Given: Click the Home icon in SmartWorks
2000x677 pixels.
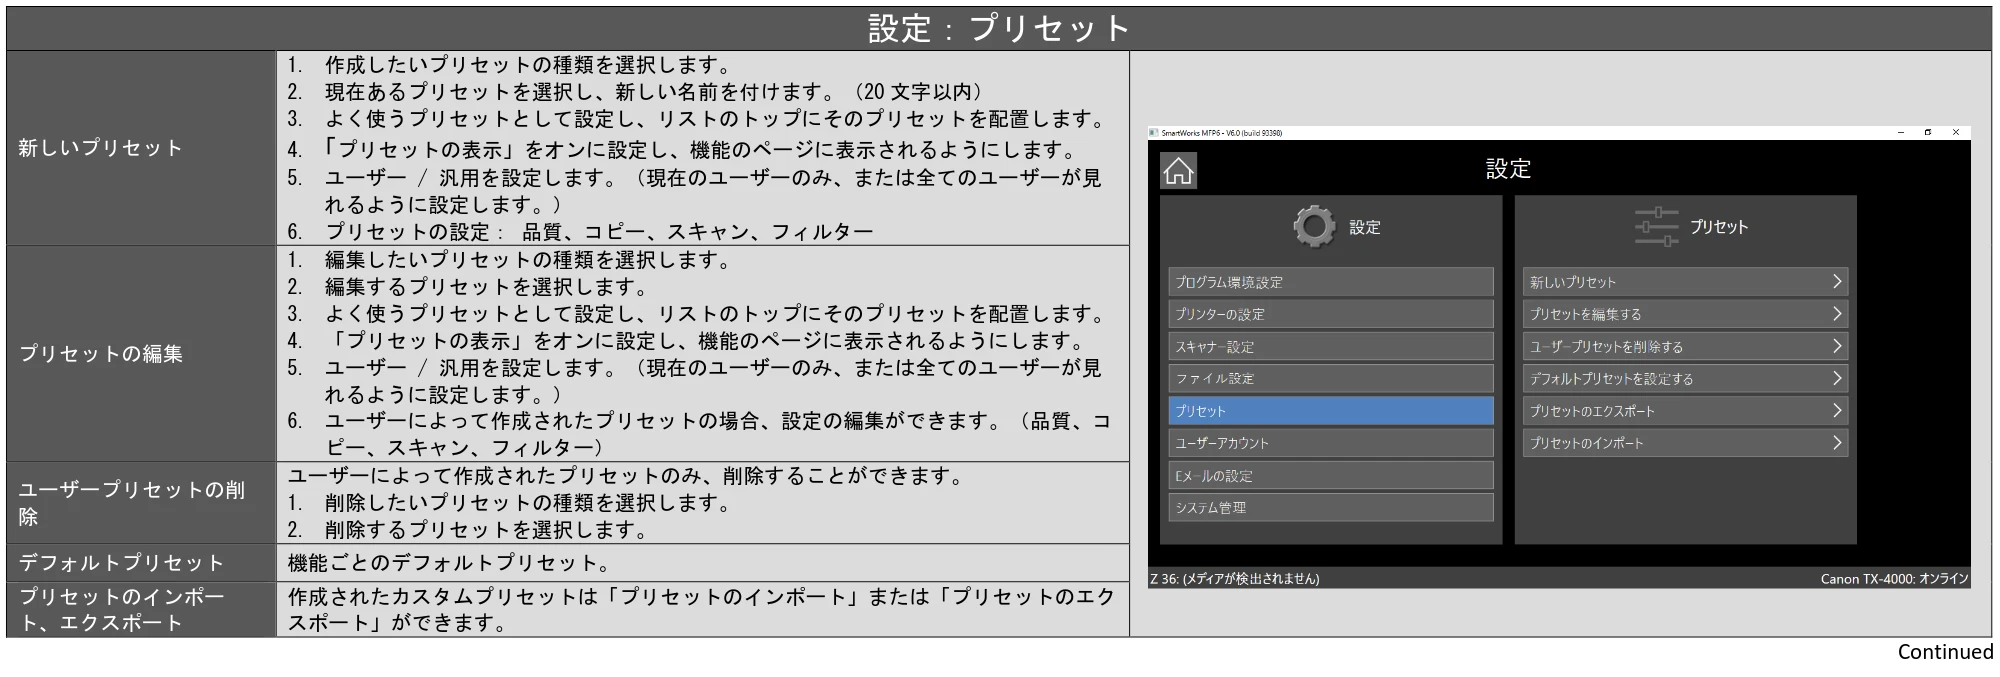Looking at the screenshot, I should [x=1178, y=171].
